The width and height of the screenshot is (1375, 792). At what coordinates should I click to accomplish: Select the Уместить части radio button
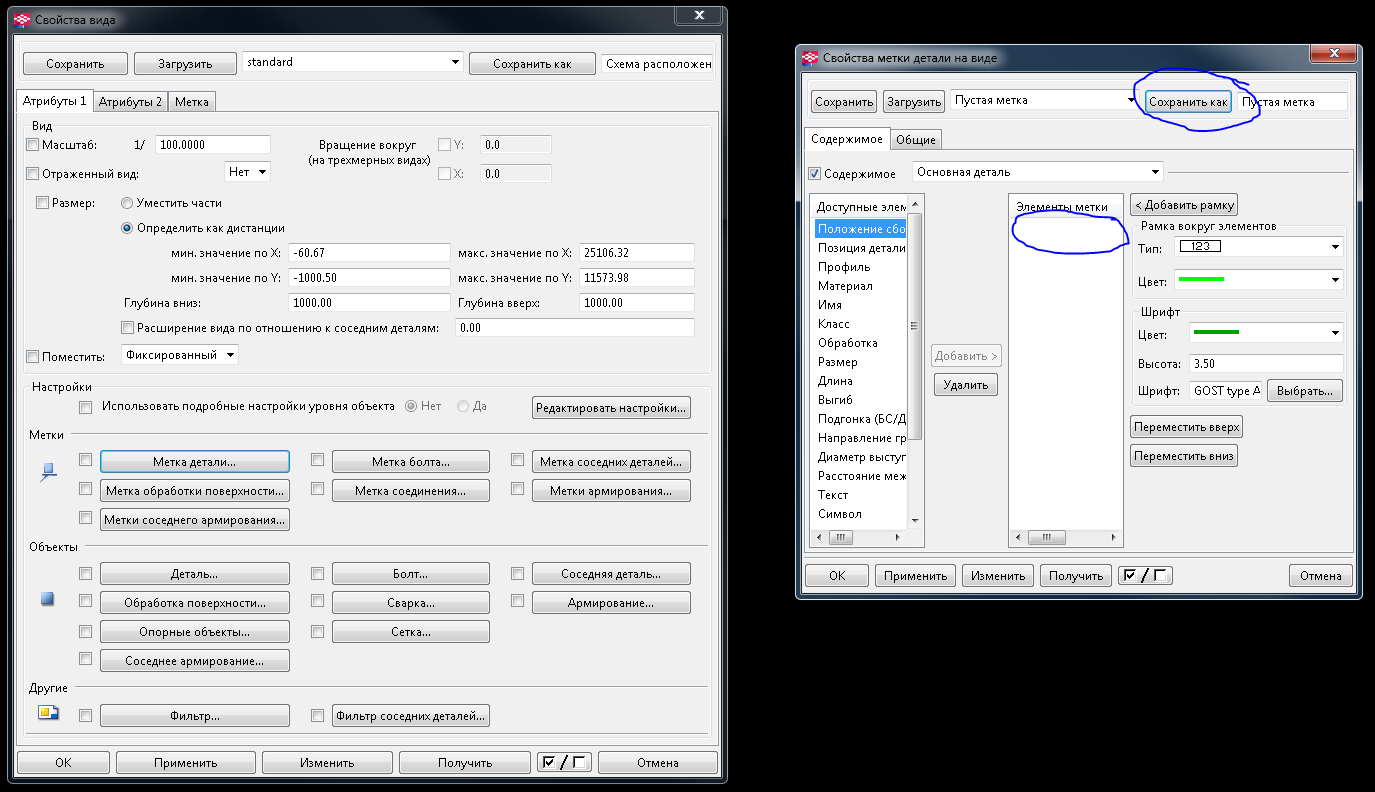coord(127,203)
